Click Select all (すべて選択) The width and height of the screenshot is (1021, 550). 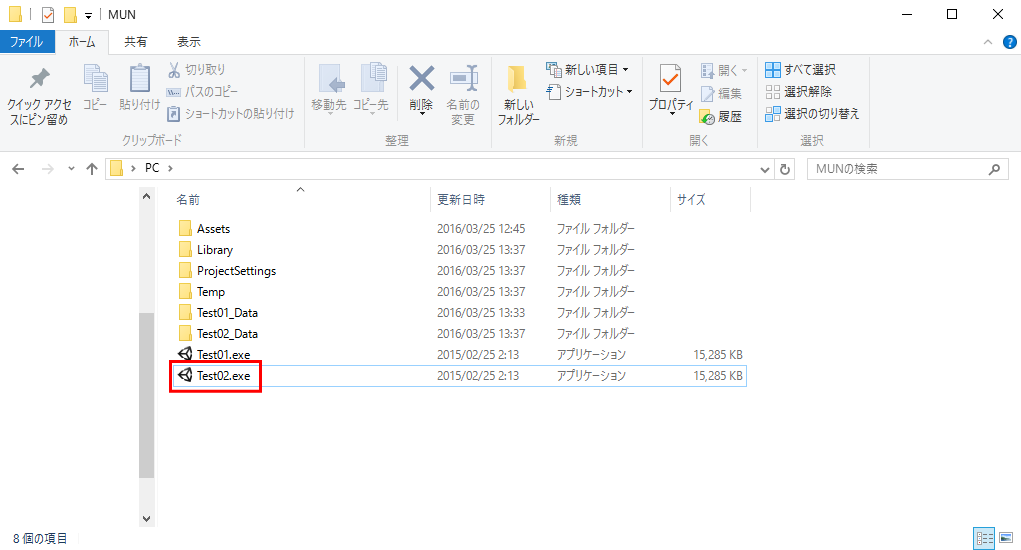coord(800,70)
